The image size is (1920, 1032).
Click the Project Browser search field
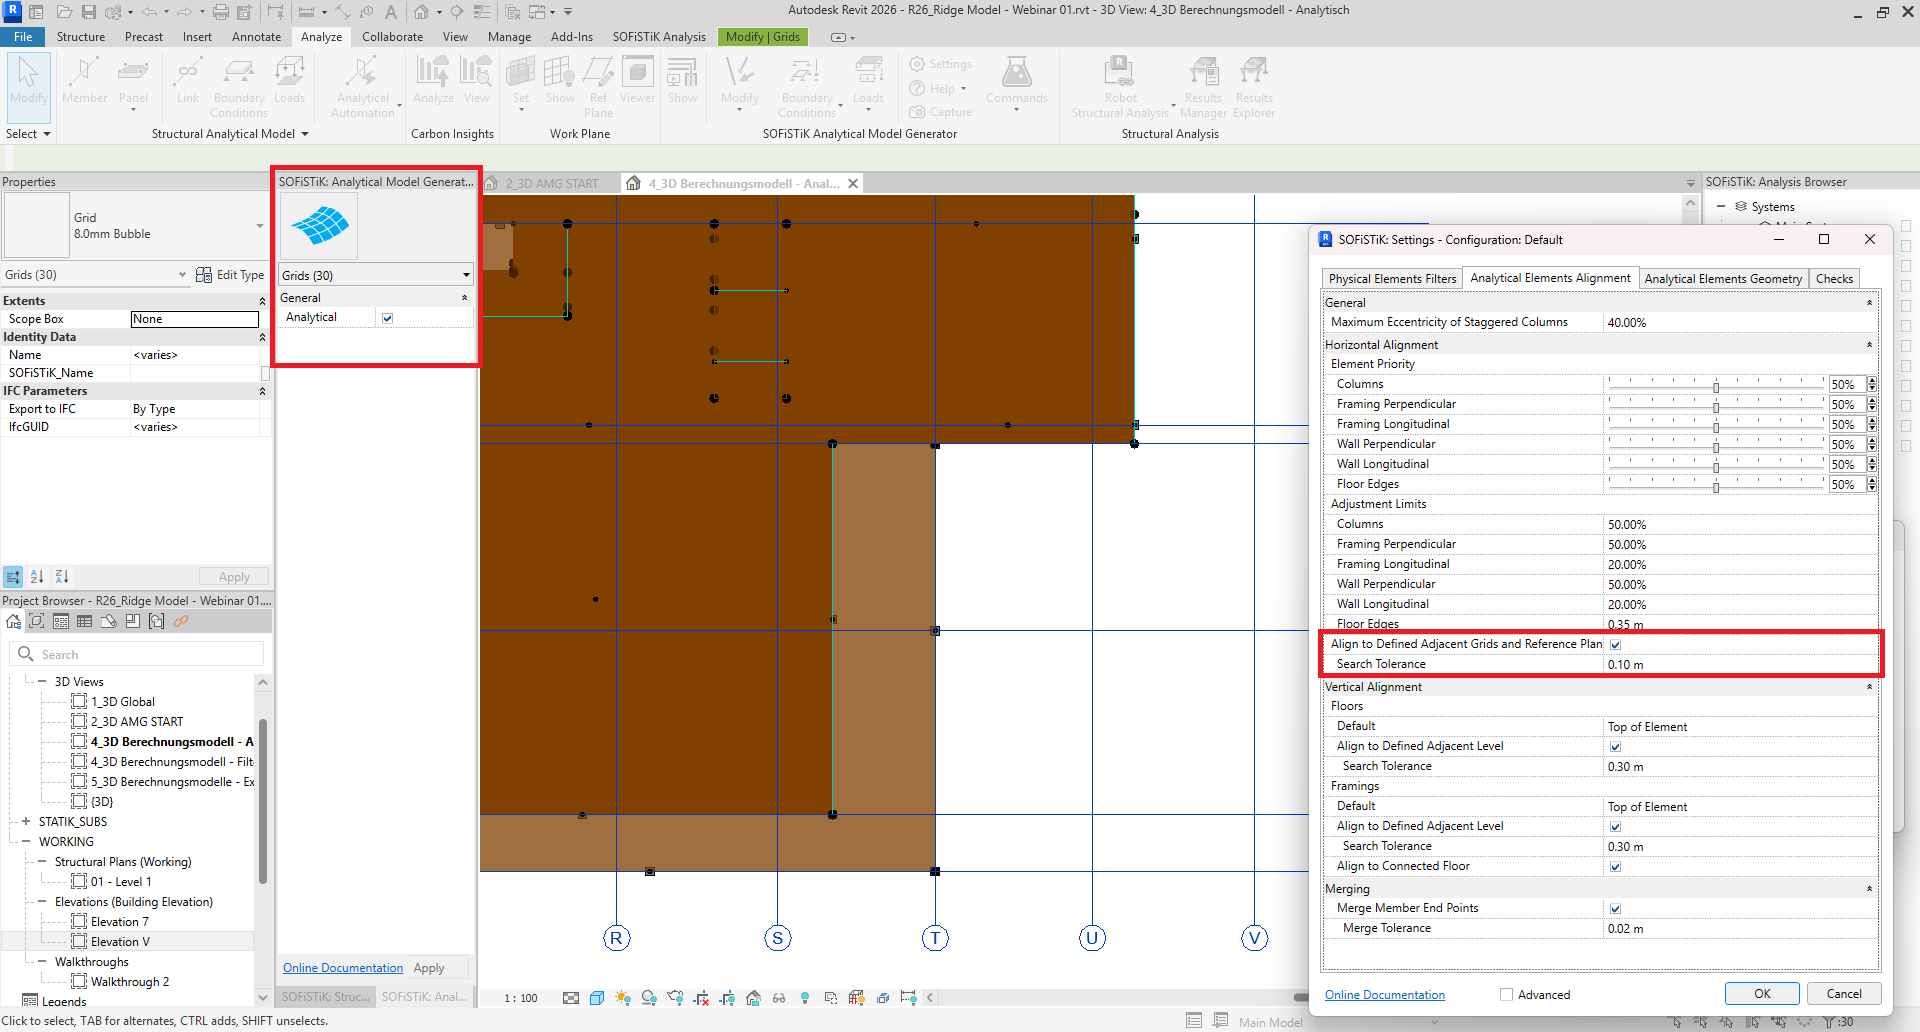point(148,654)
